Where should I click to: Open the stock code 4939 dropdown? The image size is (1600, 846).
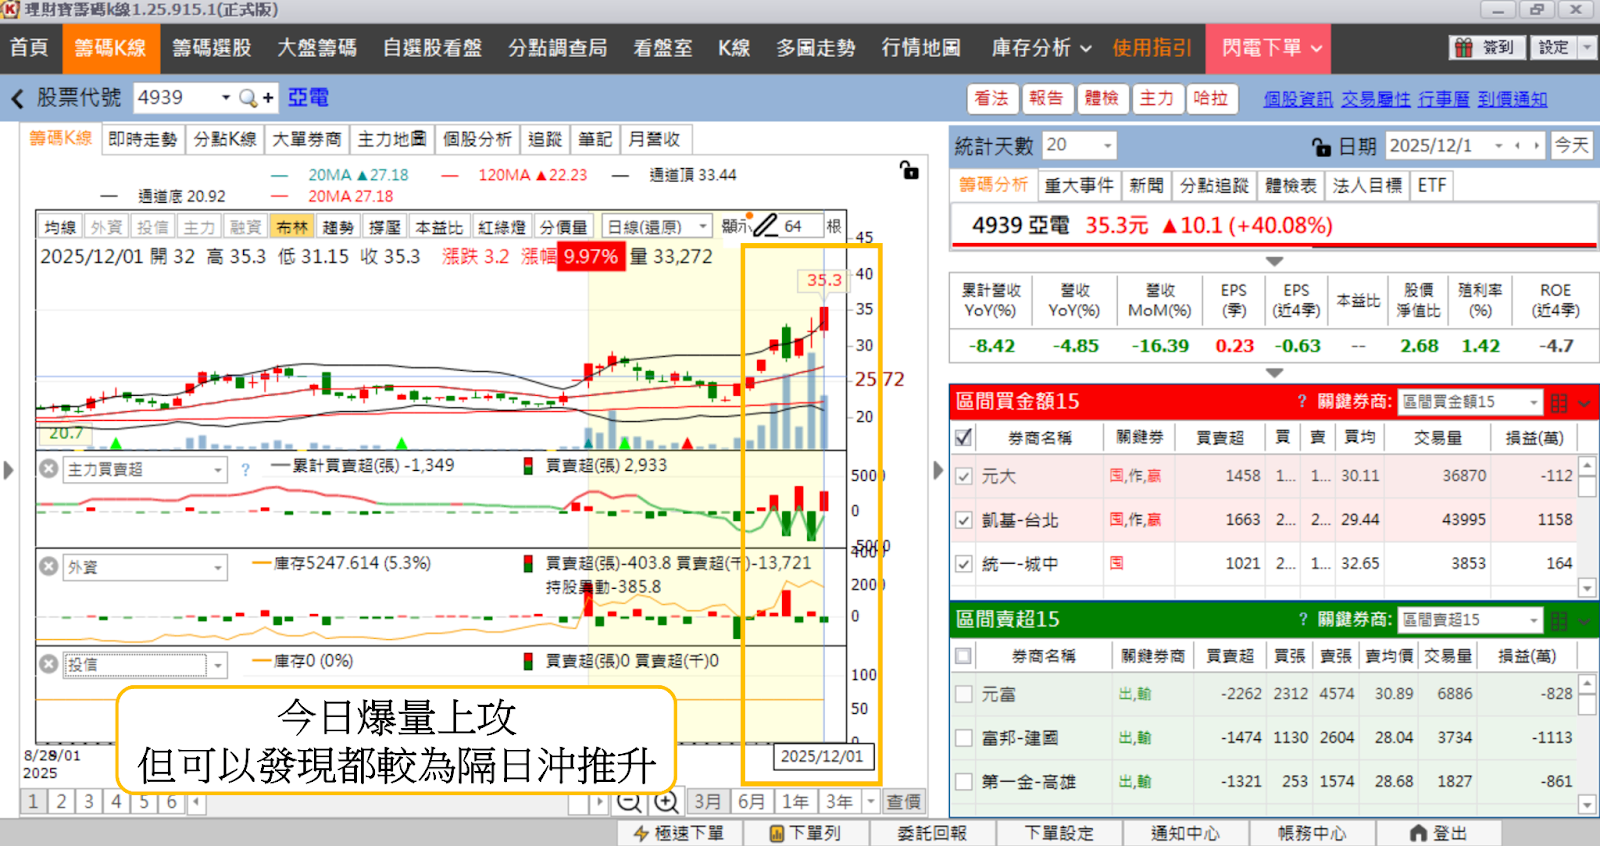tap(226, 98)
